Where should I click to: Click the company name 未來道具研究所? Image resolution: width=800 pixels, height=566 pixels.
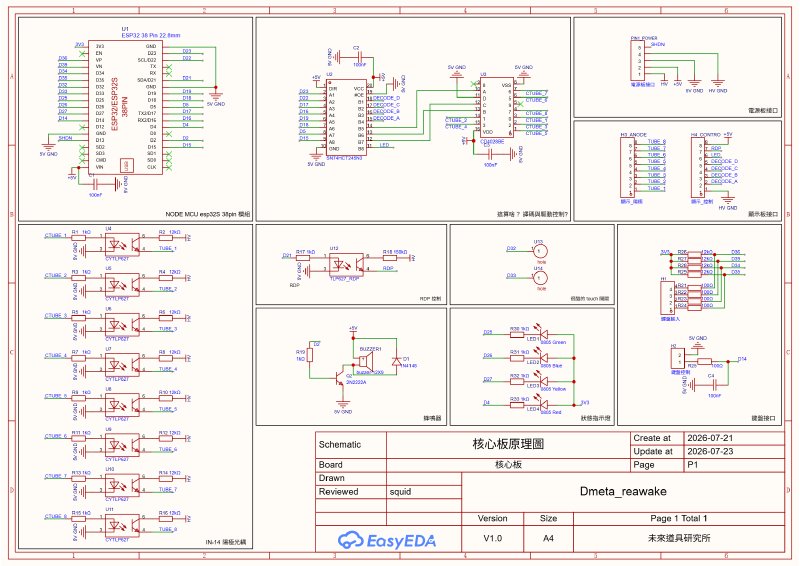click(x=679, y=538)
